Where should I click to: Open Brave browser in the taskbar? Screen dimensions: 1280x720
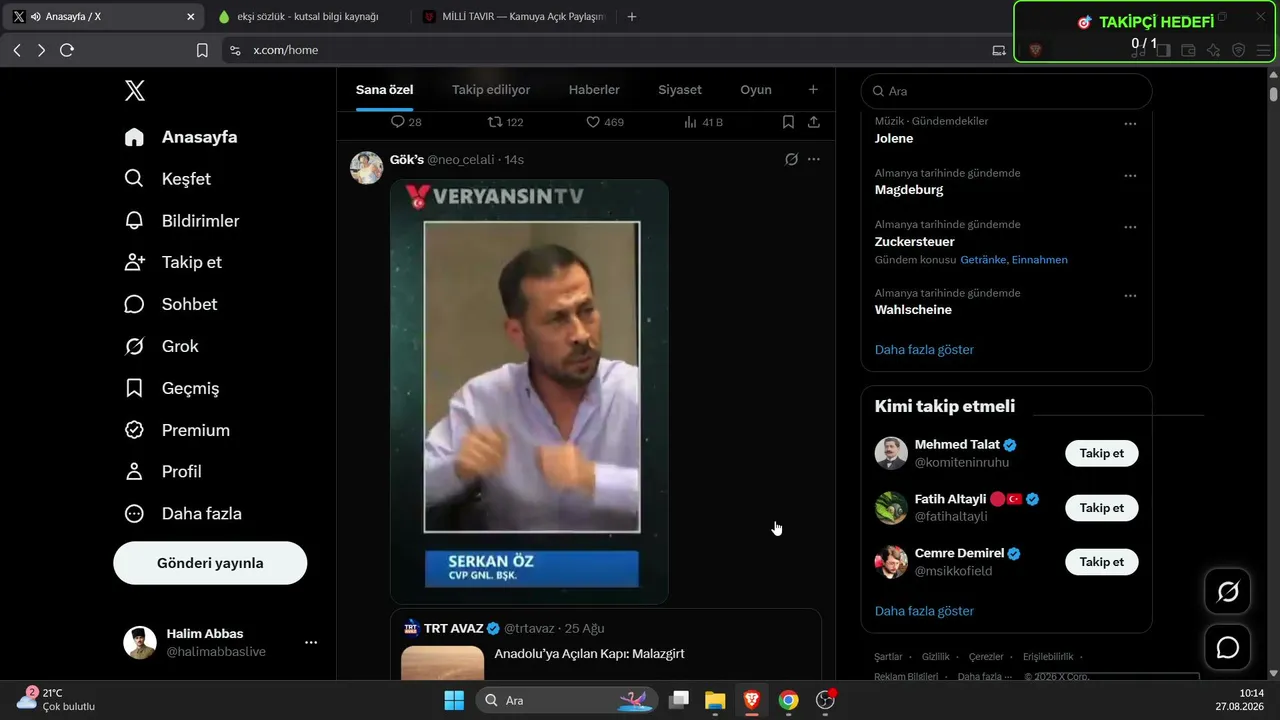pyautogui.click(x=751, y=700)
